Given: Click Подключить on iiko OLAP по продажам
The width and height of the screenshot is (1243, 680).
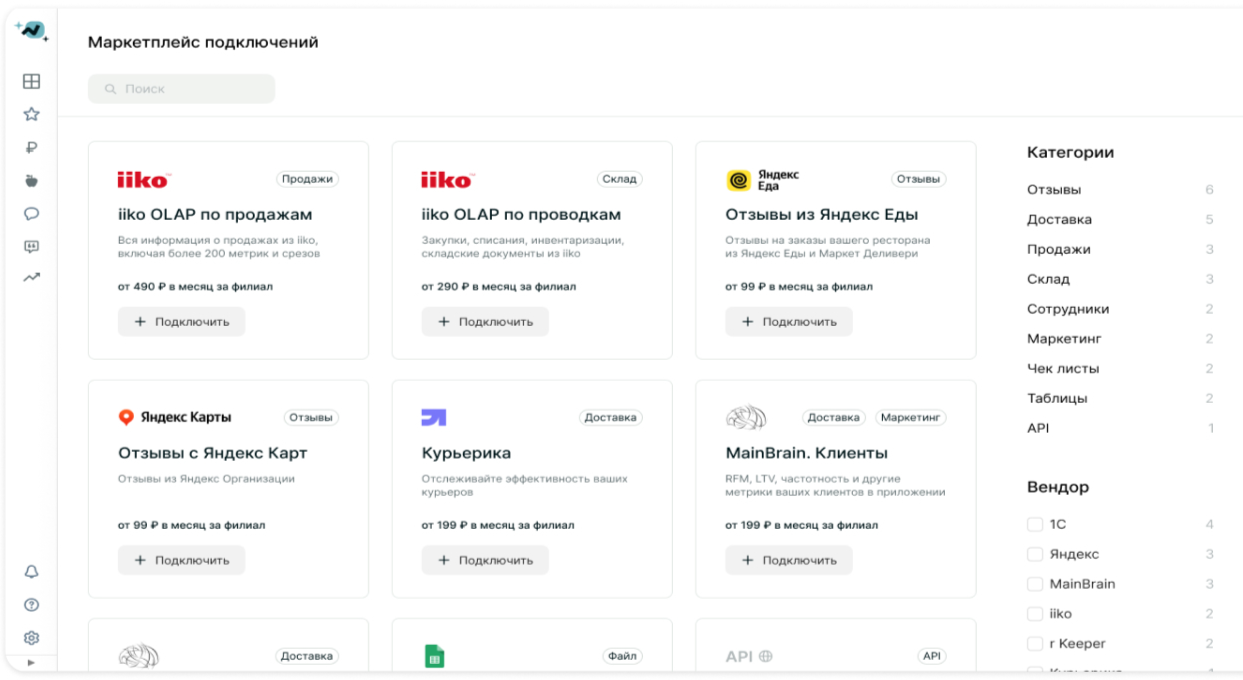Looking at the screenshot, I should (181, 322).
